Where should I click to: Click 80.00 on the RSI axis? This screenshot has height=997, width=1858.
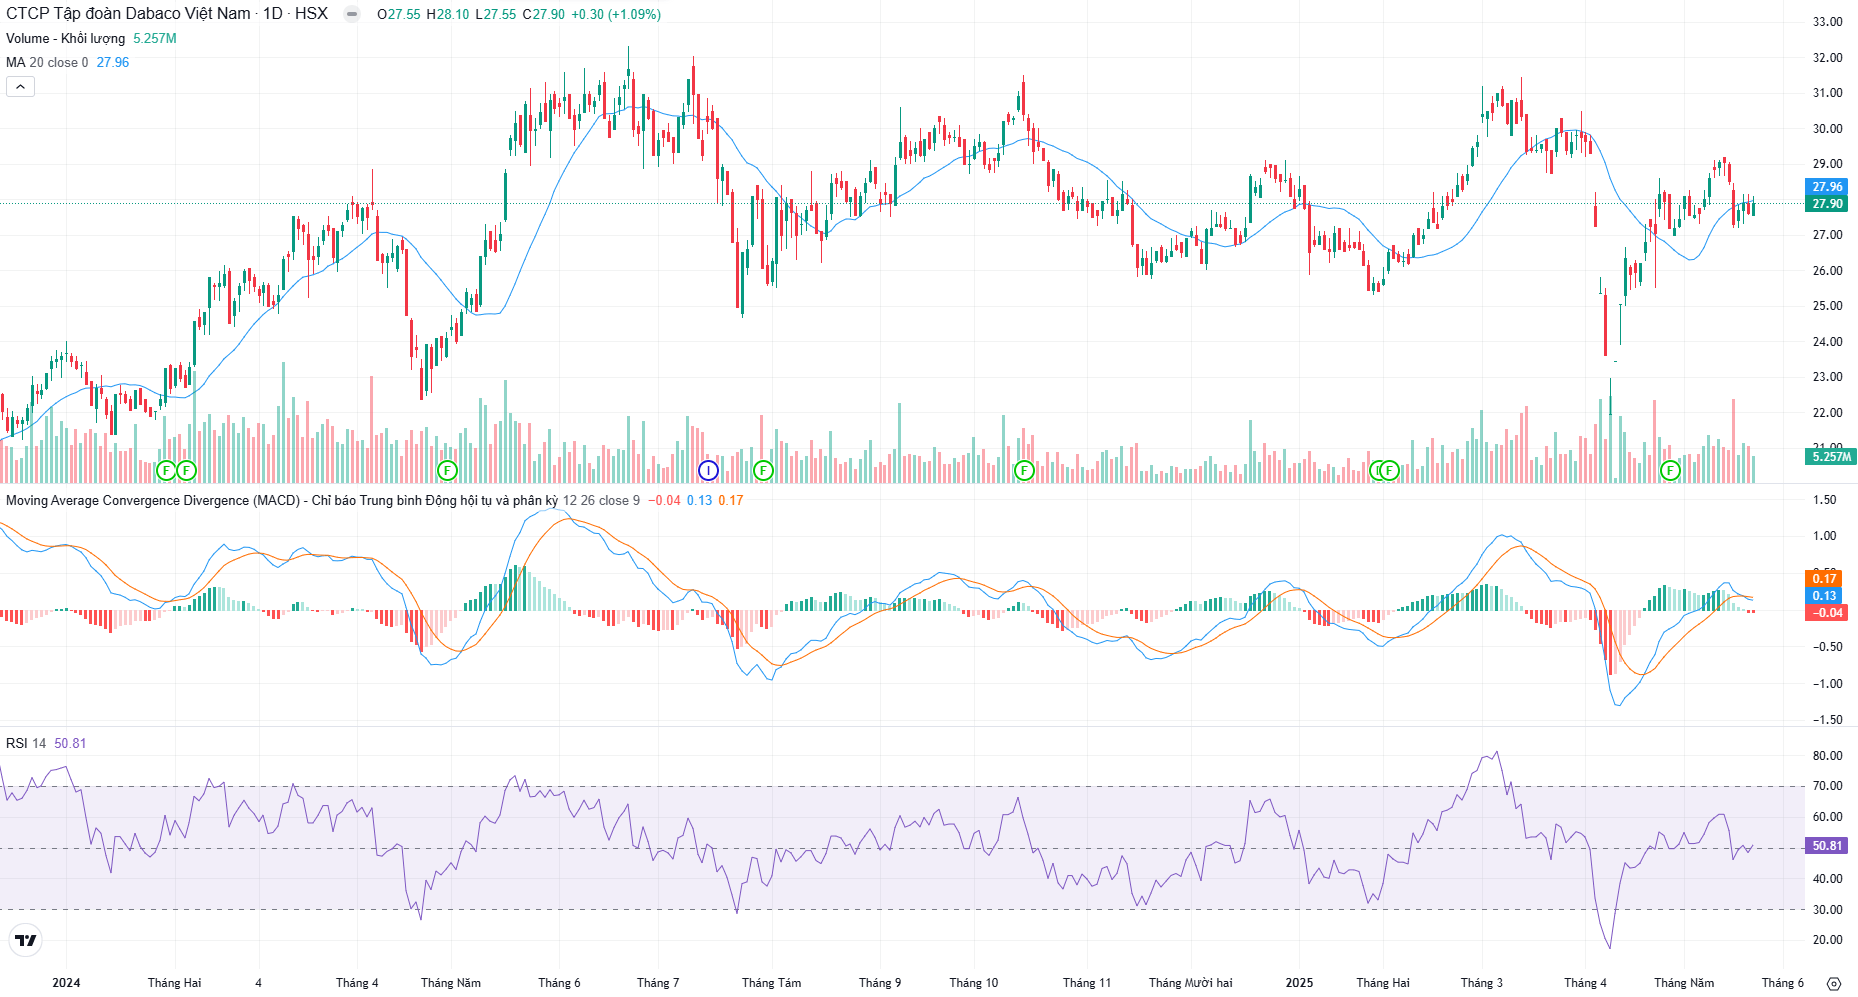[x=1827, y=756]
